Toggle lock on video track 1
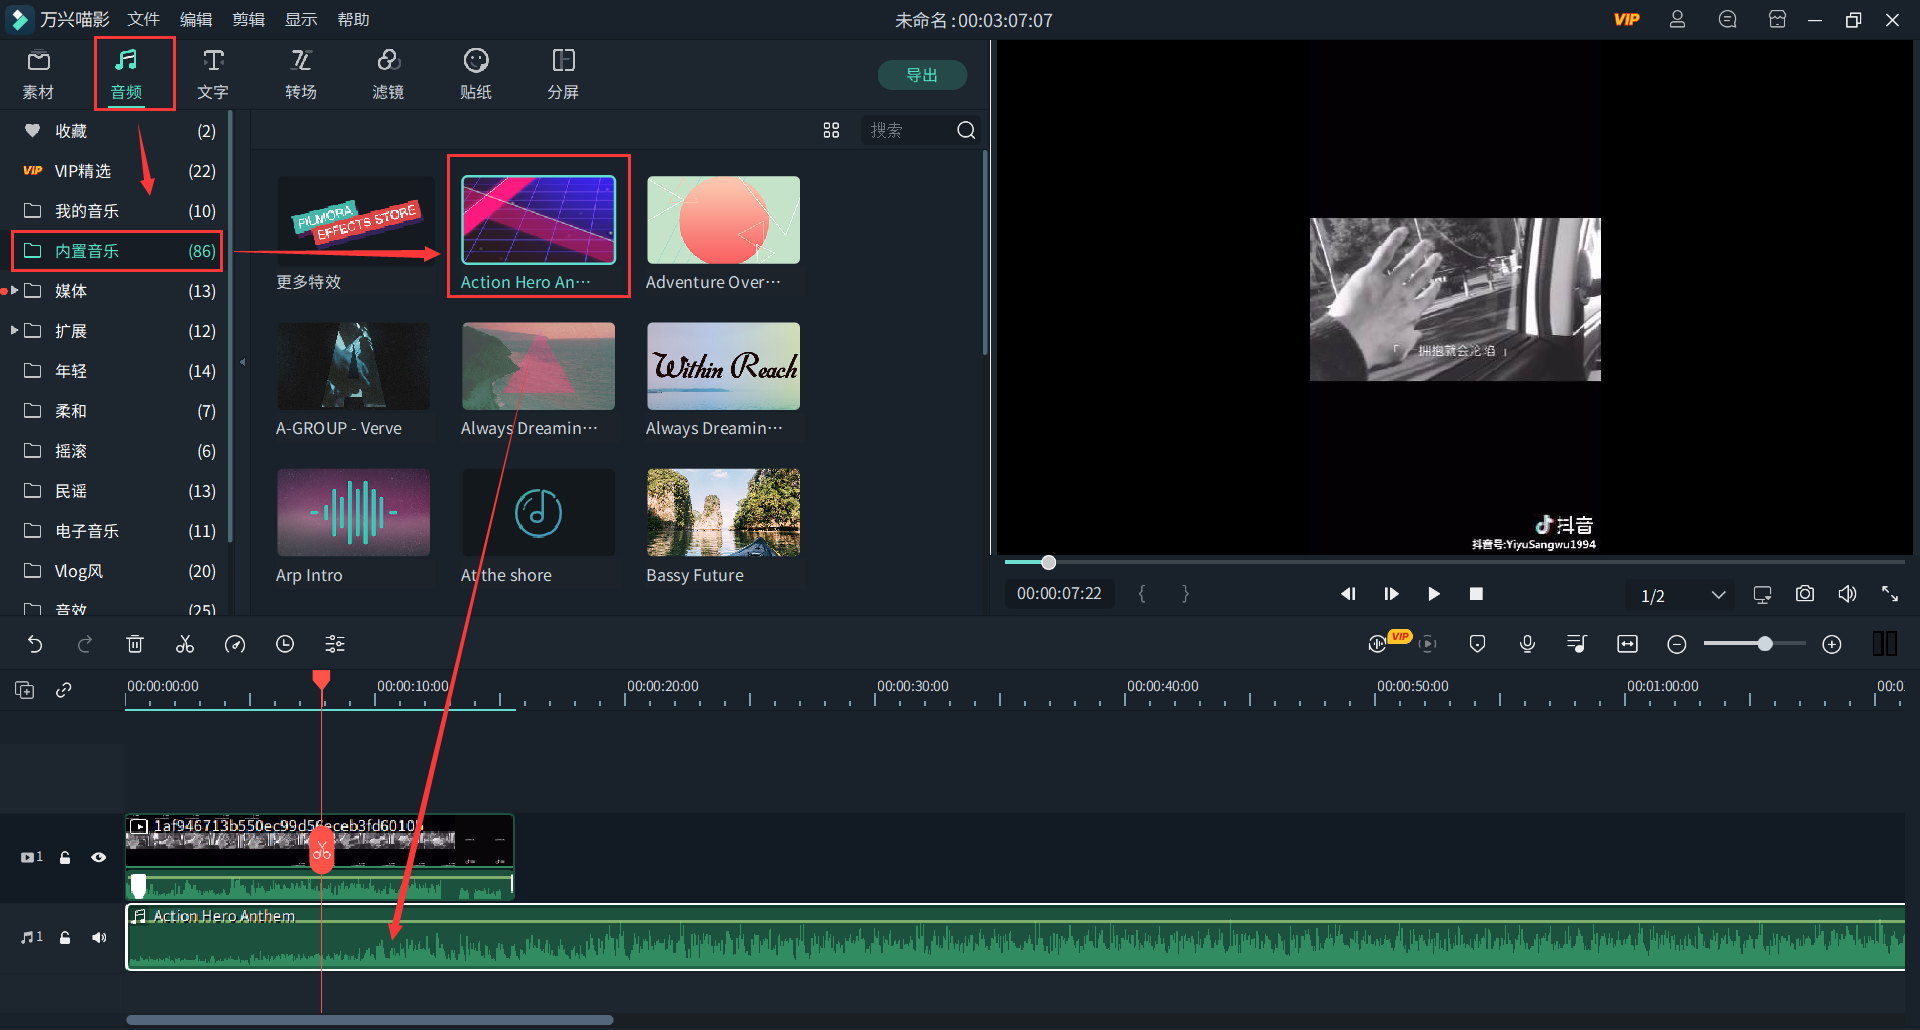The width and height of the screenshot is (1920, 1030). pos(65,857)
